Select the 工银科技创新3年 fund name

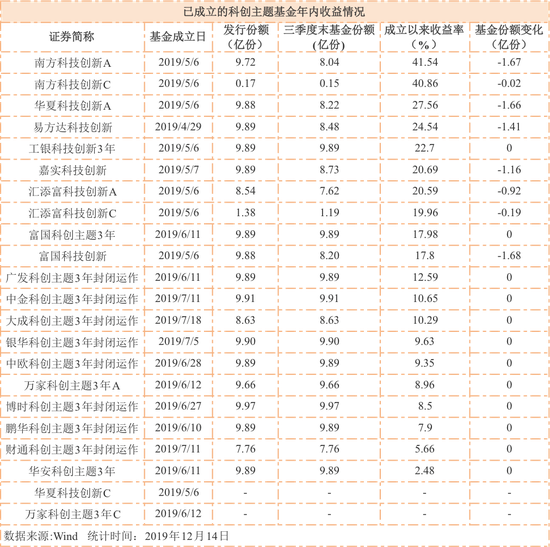72,148
